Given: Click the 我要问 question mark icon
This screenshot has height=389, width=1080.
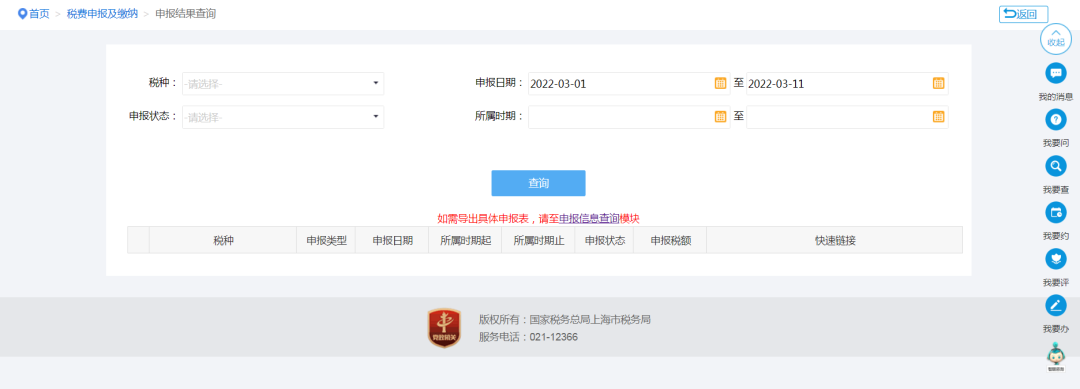Looking at the screenshot, I should pyautogui.click(x=1055, y=120).
